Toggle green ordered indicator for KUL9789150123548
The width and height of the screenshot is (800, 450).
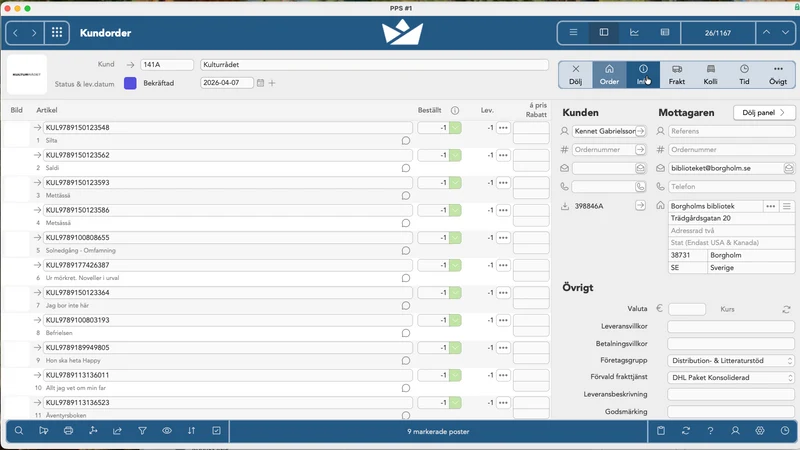pyautogui.click(x=455, y=128)
